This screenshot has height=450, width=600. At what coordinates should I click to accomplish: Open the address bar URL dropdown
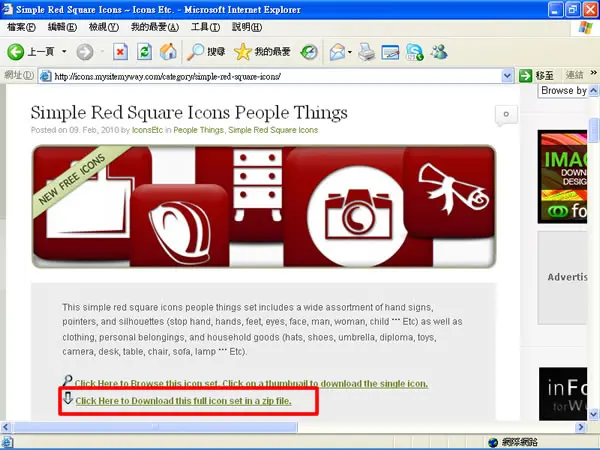507,76
